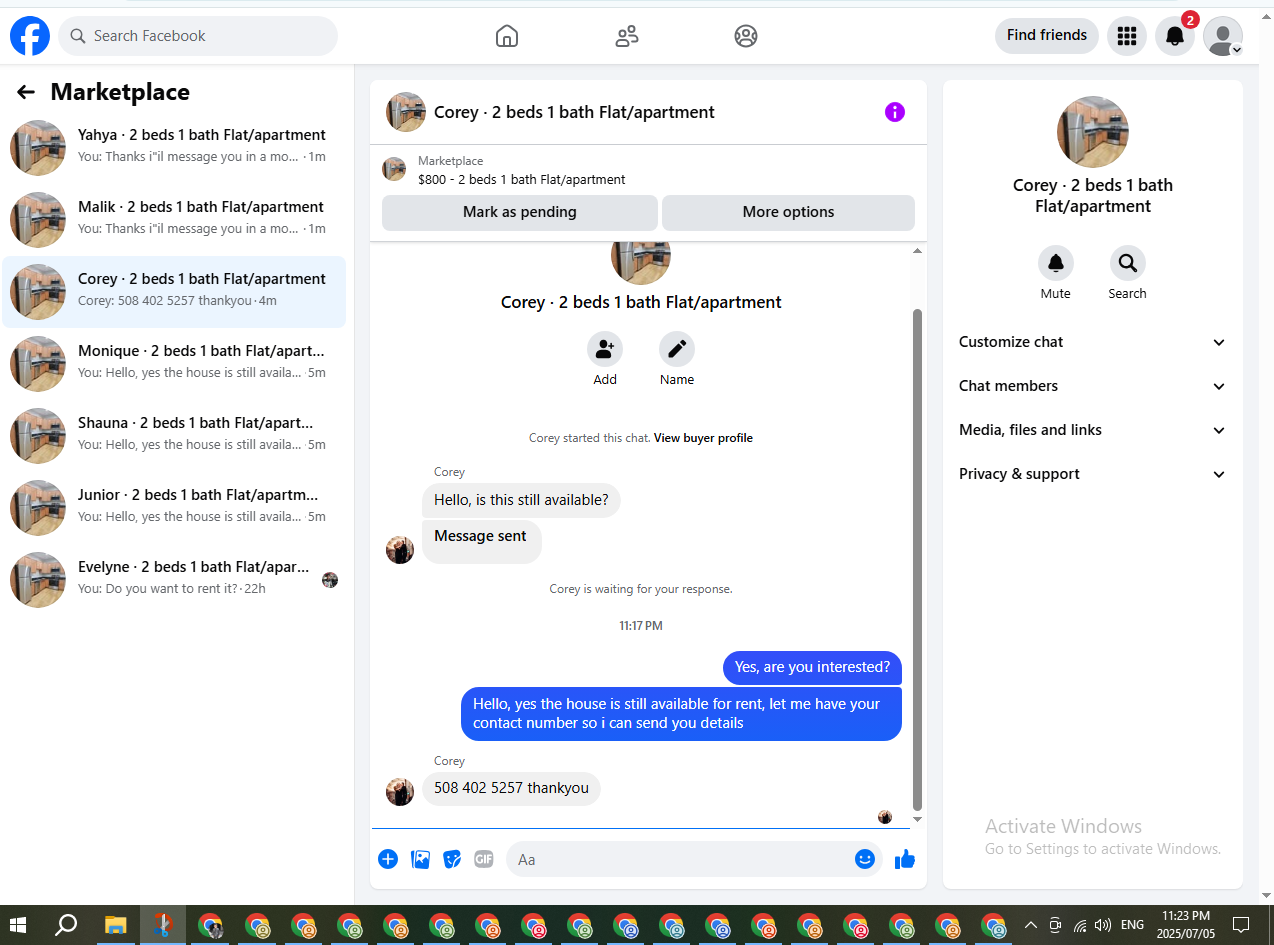Go back using the Marketplace arrow

[x=26, y=92]
